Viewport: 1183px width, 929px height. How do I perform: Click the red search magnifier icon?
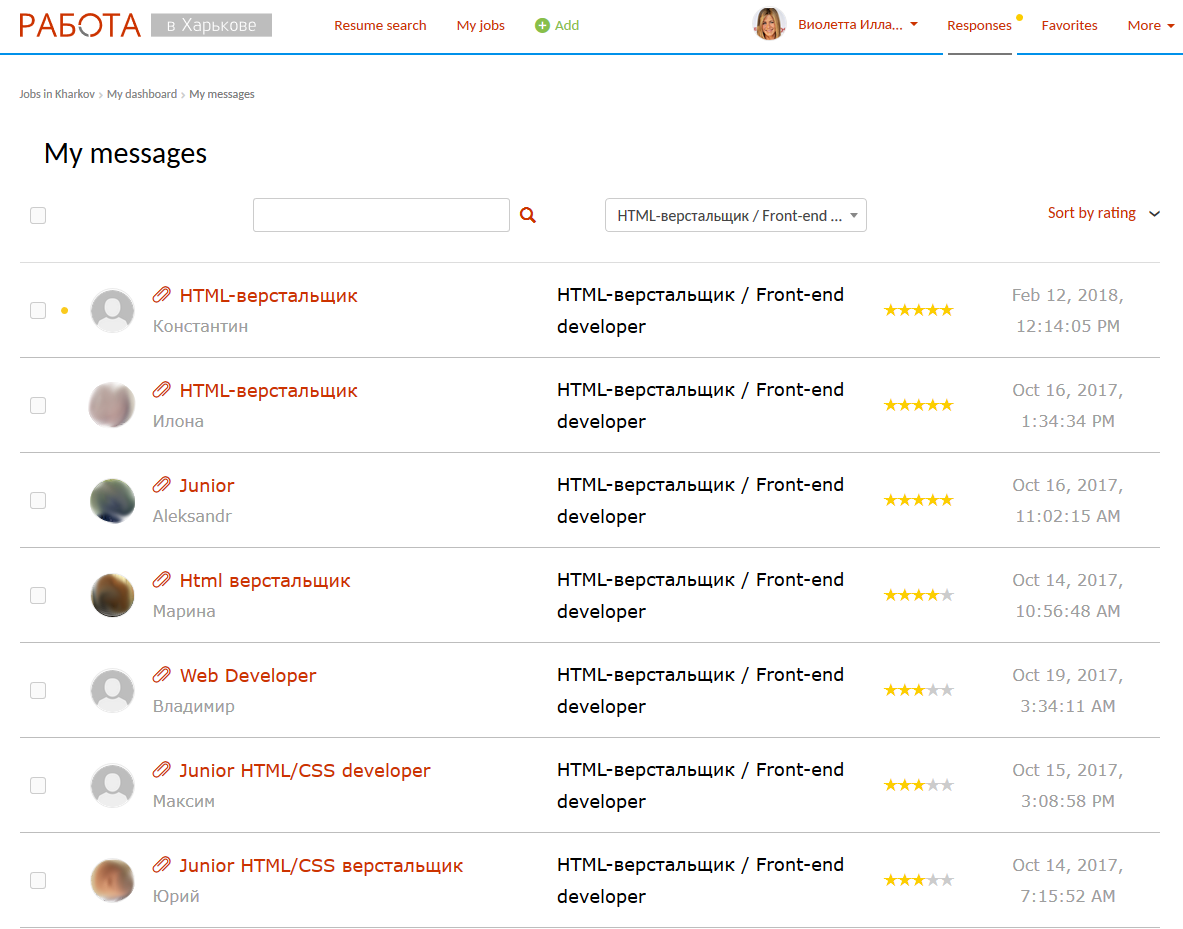(x=528, y=215)
